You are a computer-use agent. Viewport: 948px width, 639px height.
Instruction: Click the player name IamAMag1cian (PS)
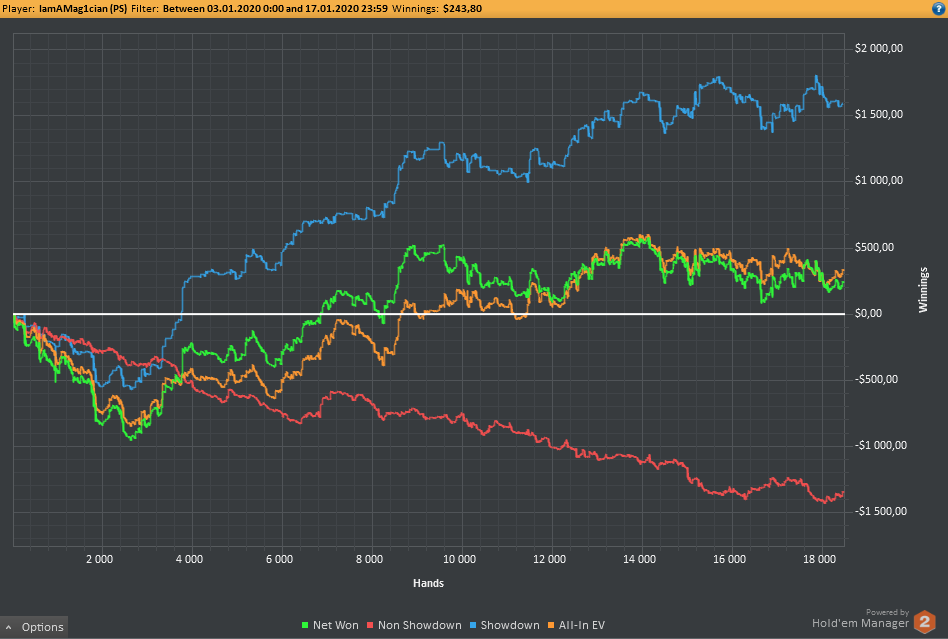click(x=83, y=9)
